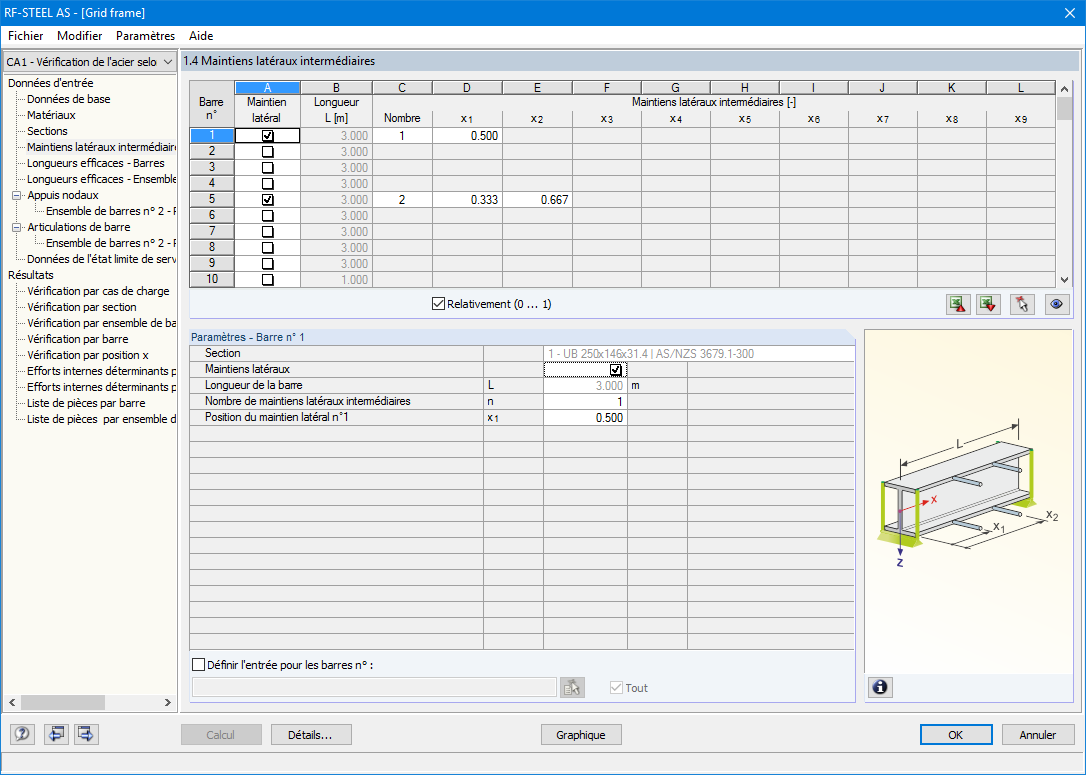Viewport: 1086px width, 775px height.
Task: Toggle the Relativement (0 ... 1) checkbox
Action: (438, 303)
